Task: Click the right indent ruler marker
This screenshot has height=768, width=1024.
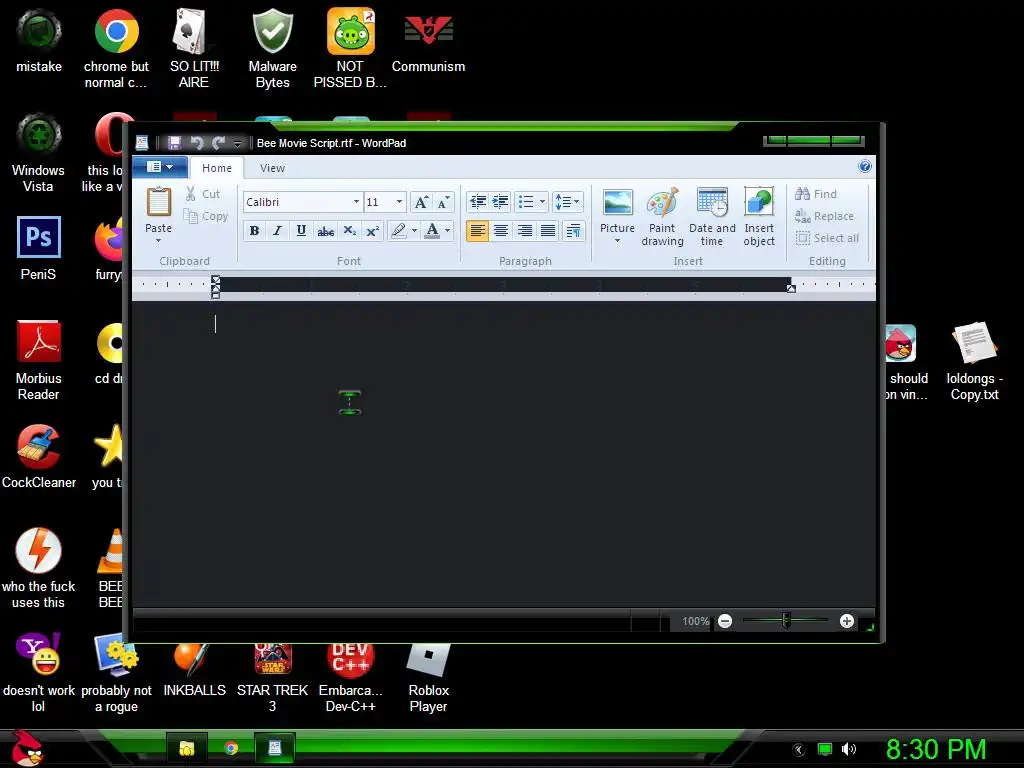Action: (x=791, y=288)
